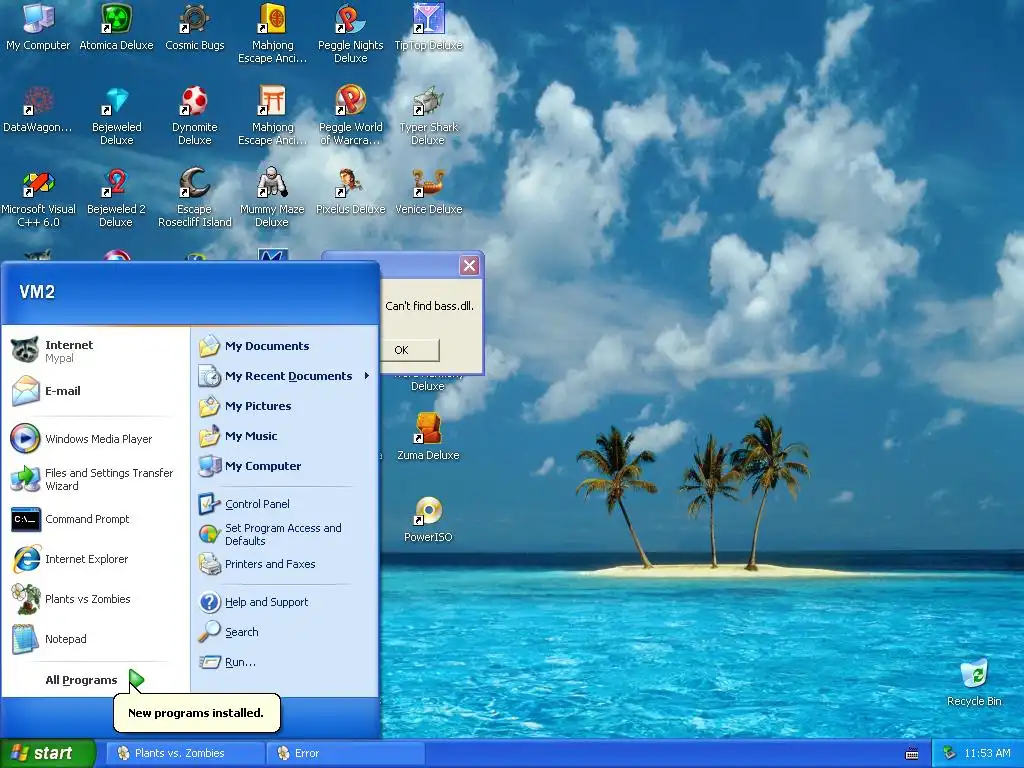The image size is (1024, 768).
Task: Launch Peggle Nights Deluxe shortcut
Action: (351, 33)
